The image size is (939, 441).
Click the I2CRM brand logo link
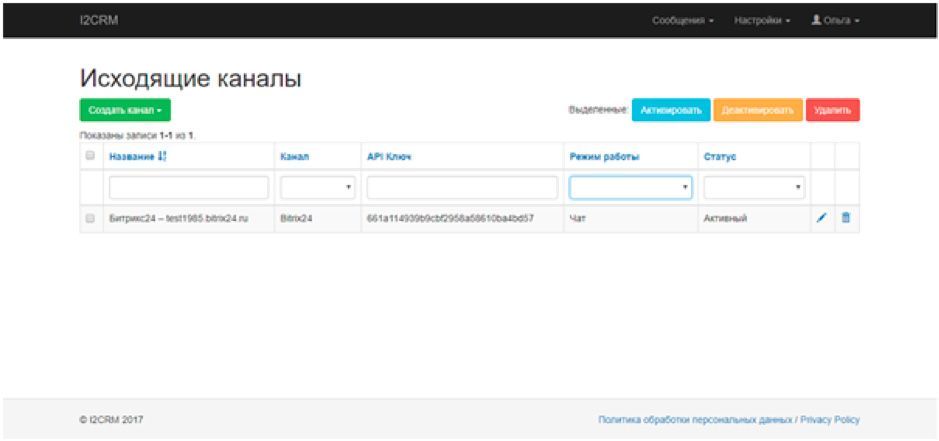pyautogui.click(x=99, y=20)
